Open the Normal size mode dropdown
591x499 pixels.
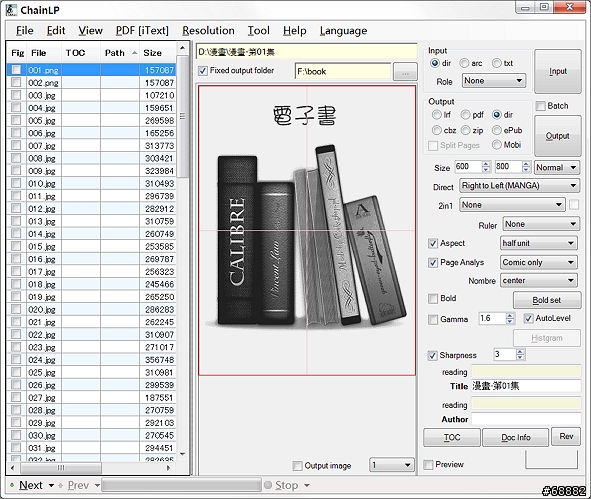[557, 167]
